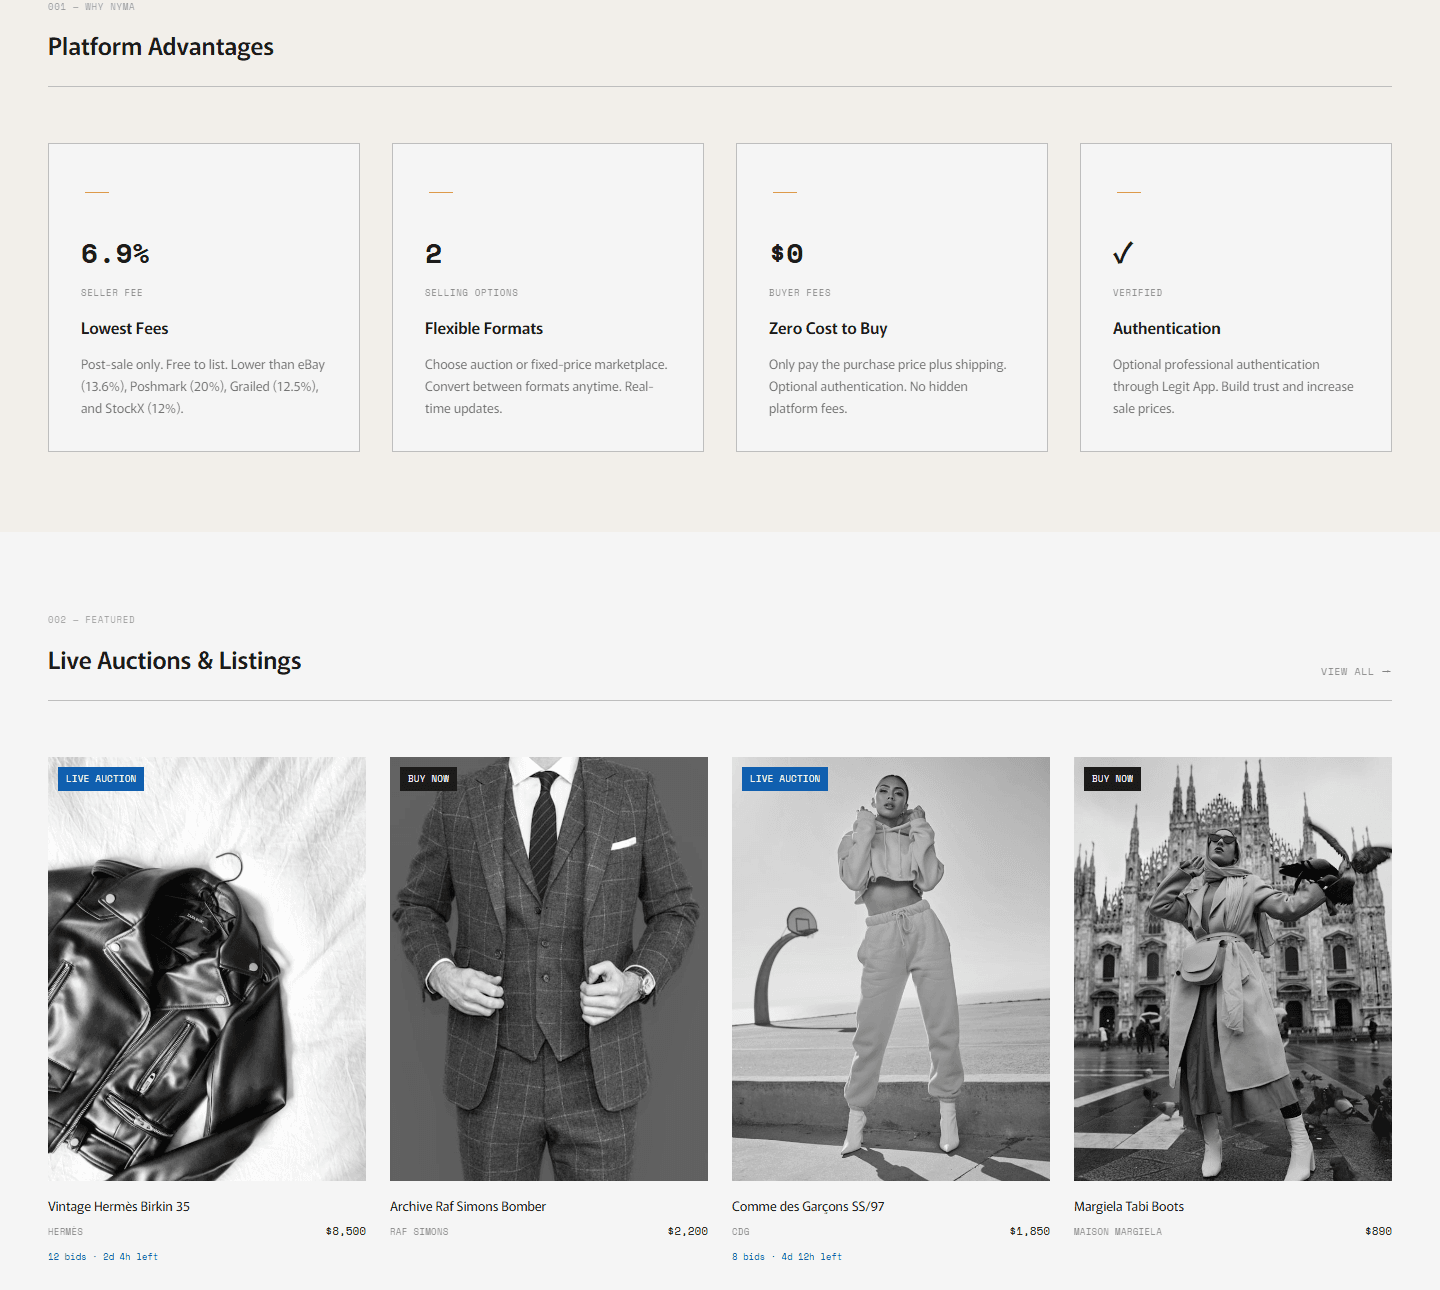Open the Margiela Tabi Boots title

[1129, 1207]
